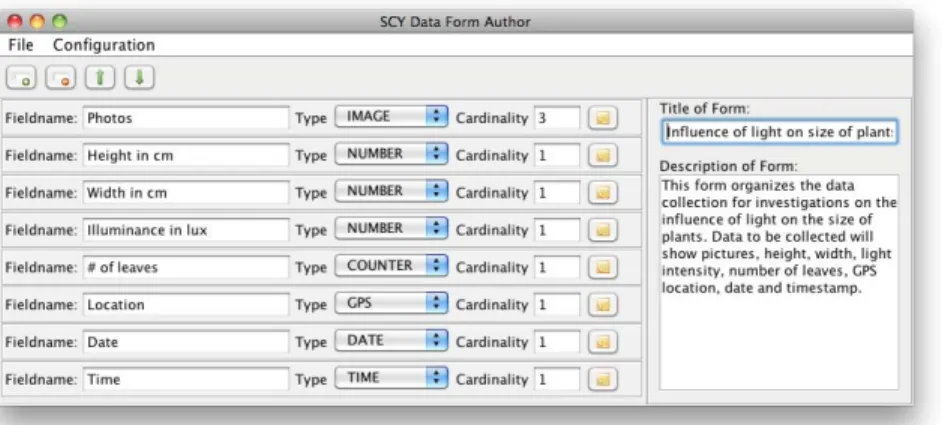Open the yellow details icon for Time row

pyautogui.click(x=603, y=379)
